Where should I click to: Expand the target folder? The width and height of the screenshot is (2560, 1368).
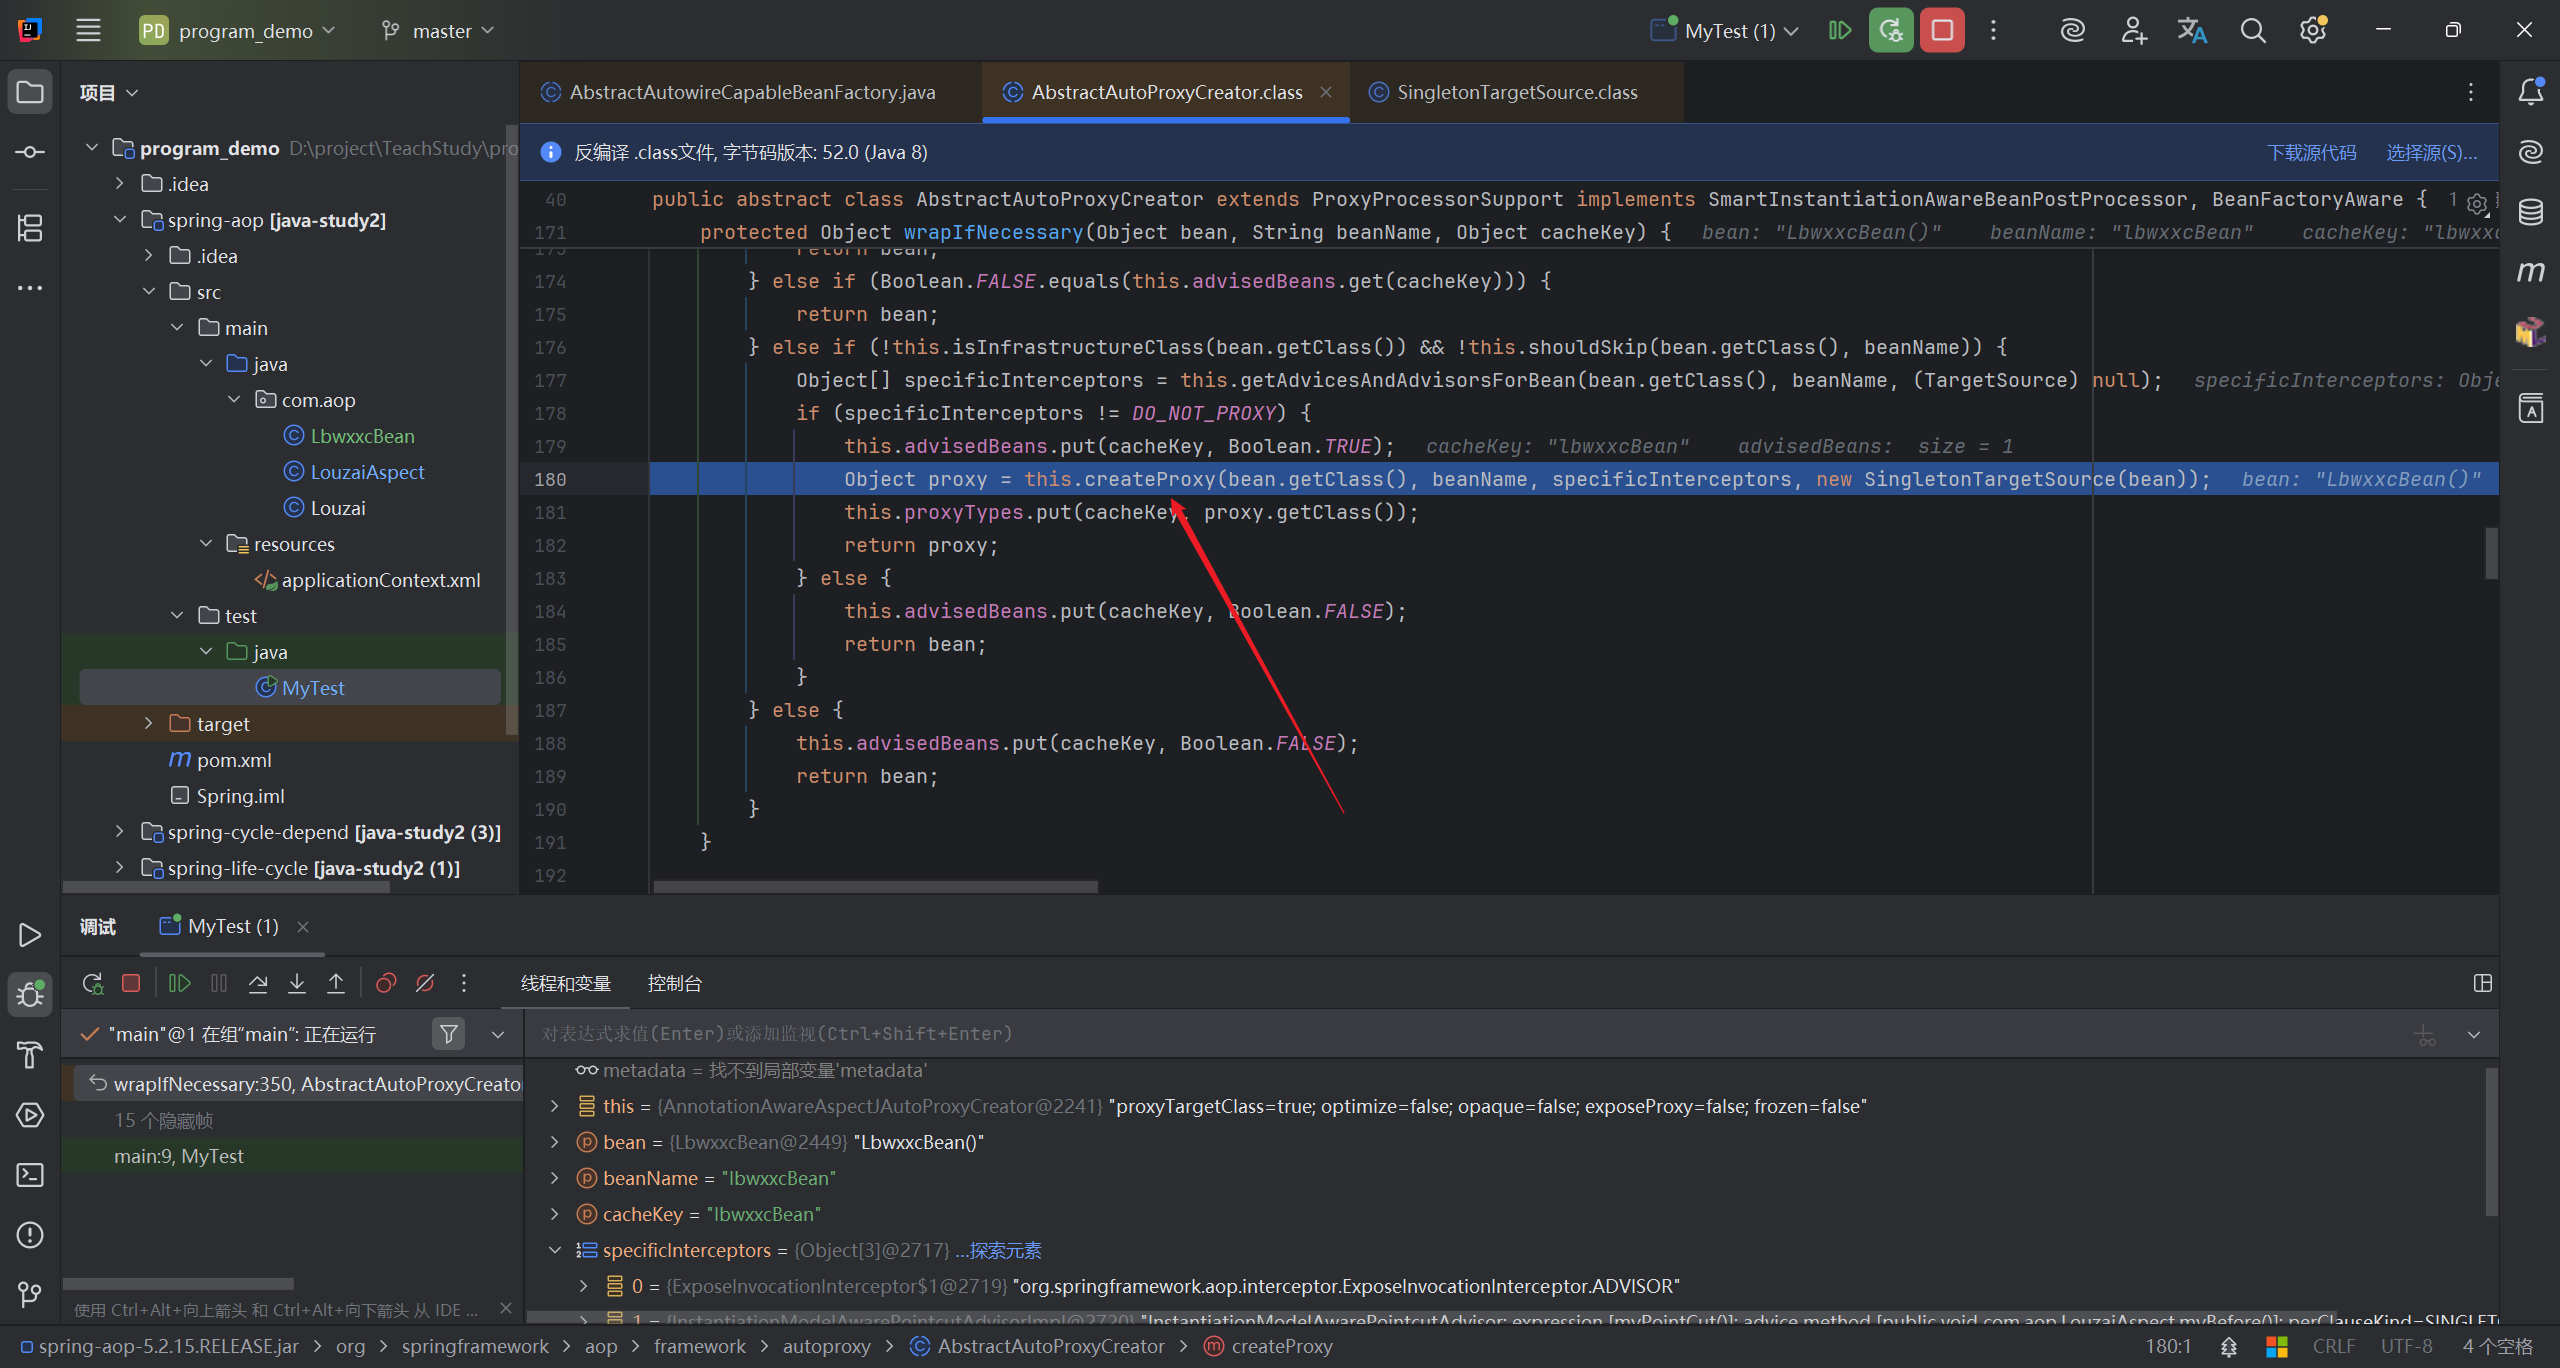[x=149, y=723]
